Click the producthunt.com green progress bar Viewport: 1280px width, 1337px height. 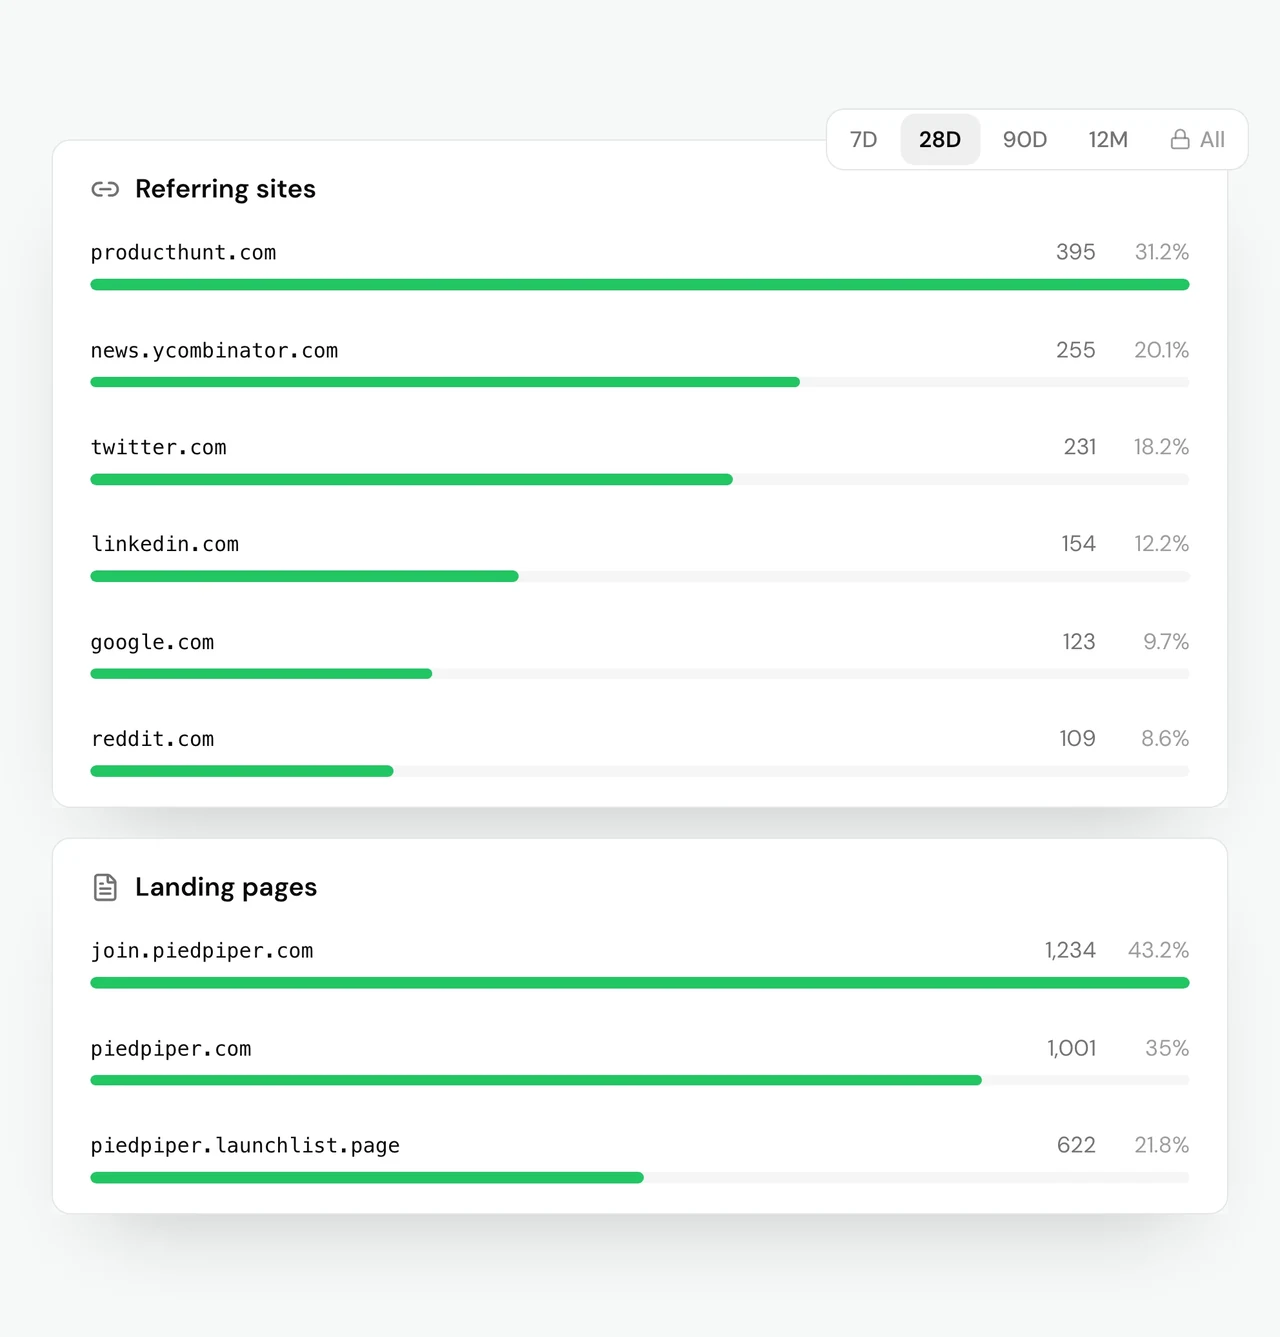(640, 285)
